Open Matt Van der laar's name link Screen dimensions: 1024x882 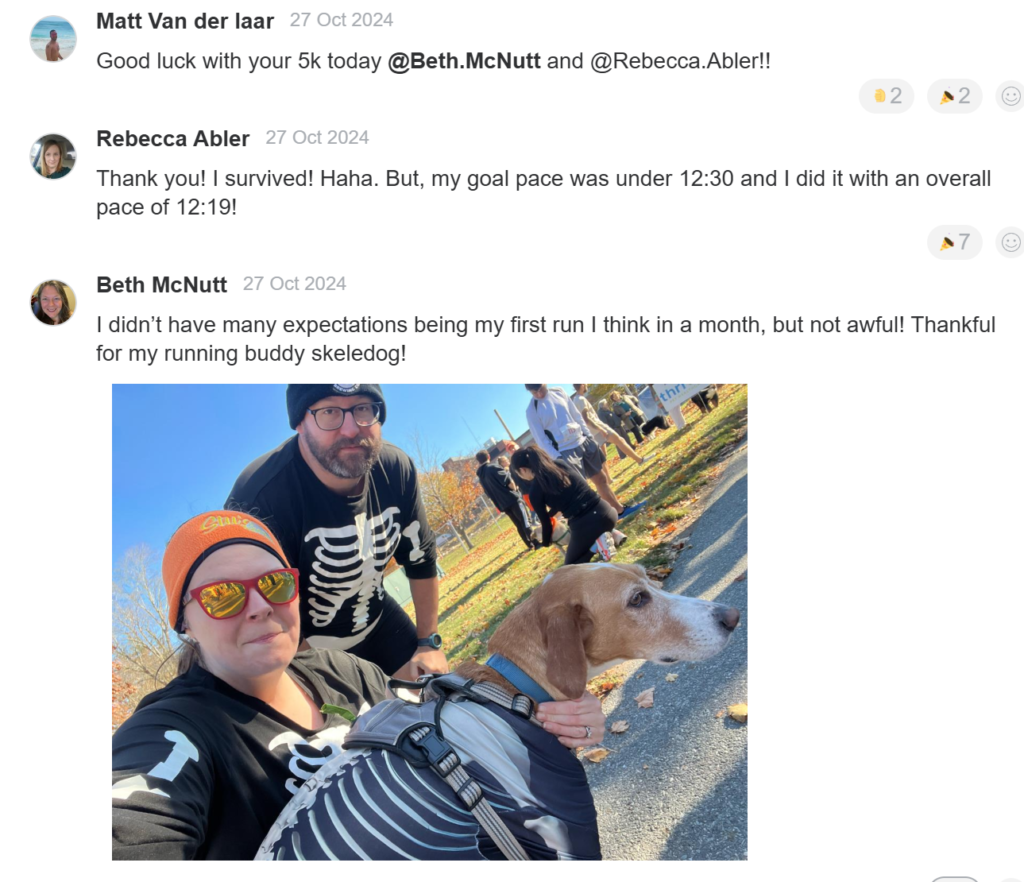point(185,21)
